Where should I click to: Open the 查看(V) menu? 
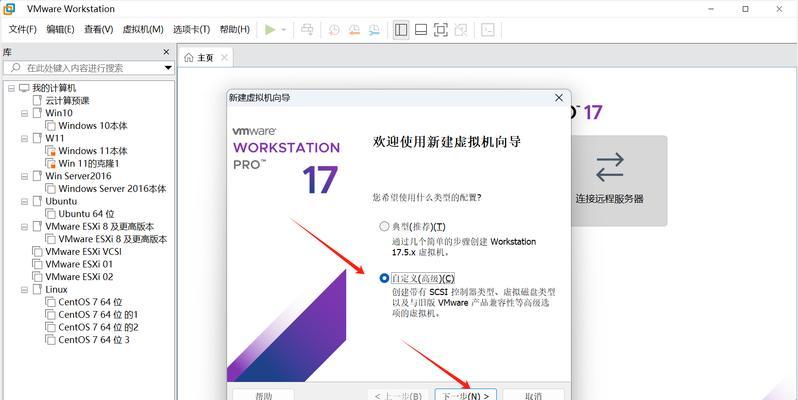98,30
